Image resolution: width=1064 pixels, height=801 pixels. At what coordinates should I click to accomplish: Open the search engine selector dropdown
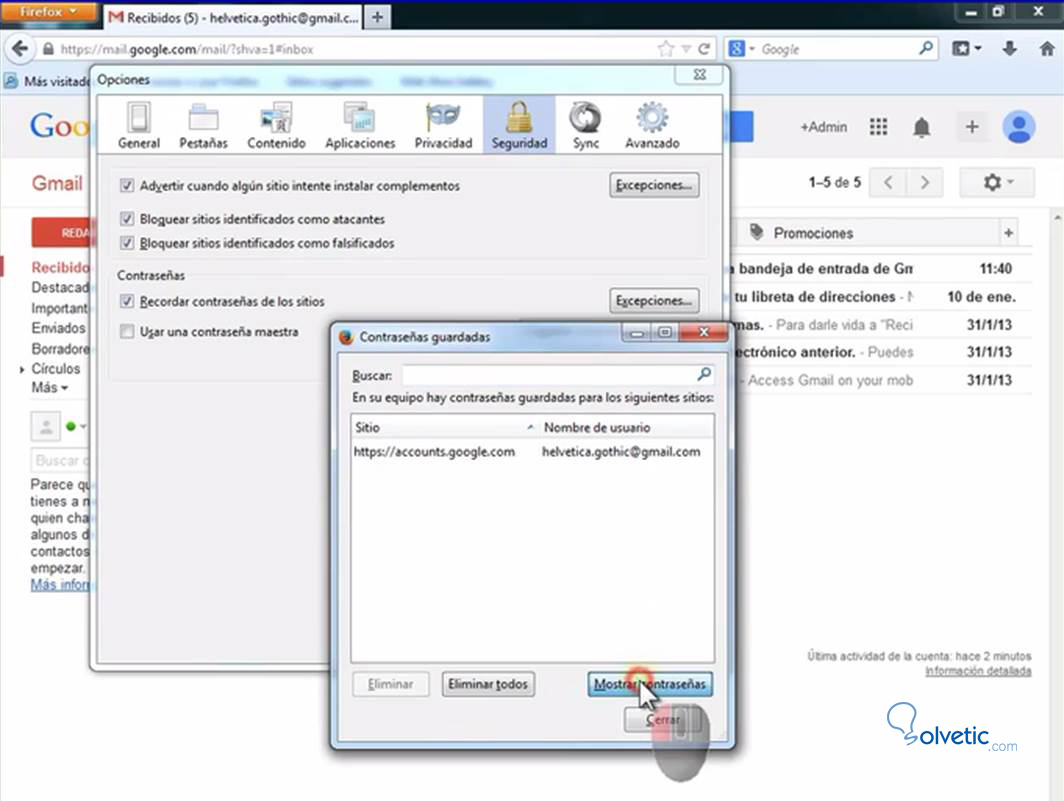click(742, 49)
